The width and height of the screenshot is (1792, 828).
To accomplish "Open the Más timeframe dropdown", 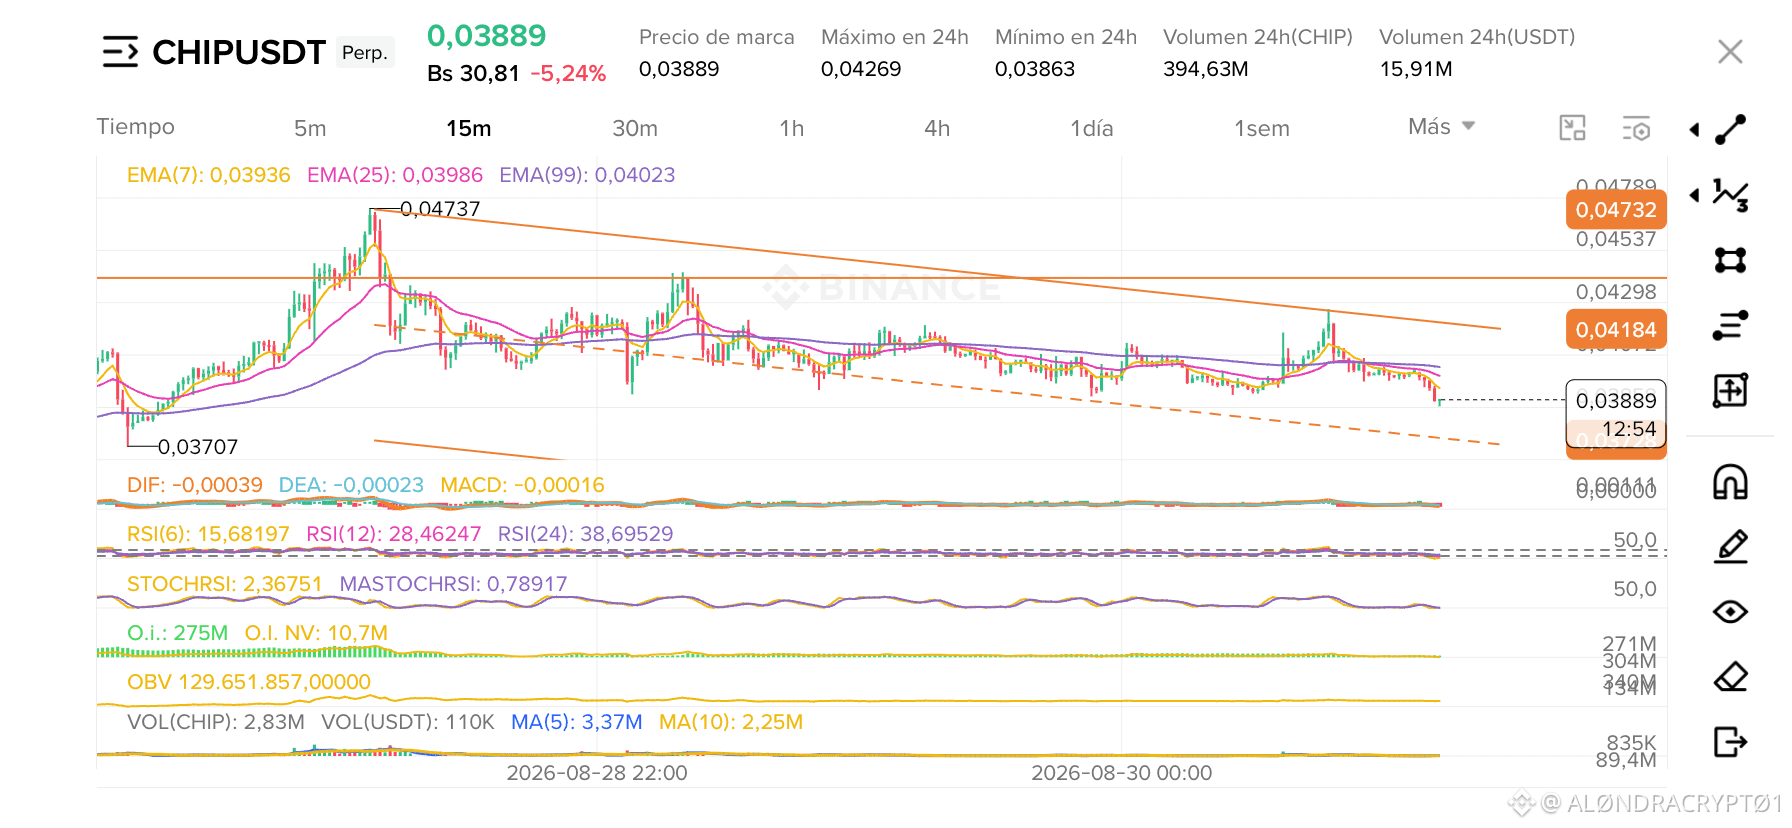I will (1441, 127).
